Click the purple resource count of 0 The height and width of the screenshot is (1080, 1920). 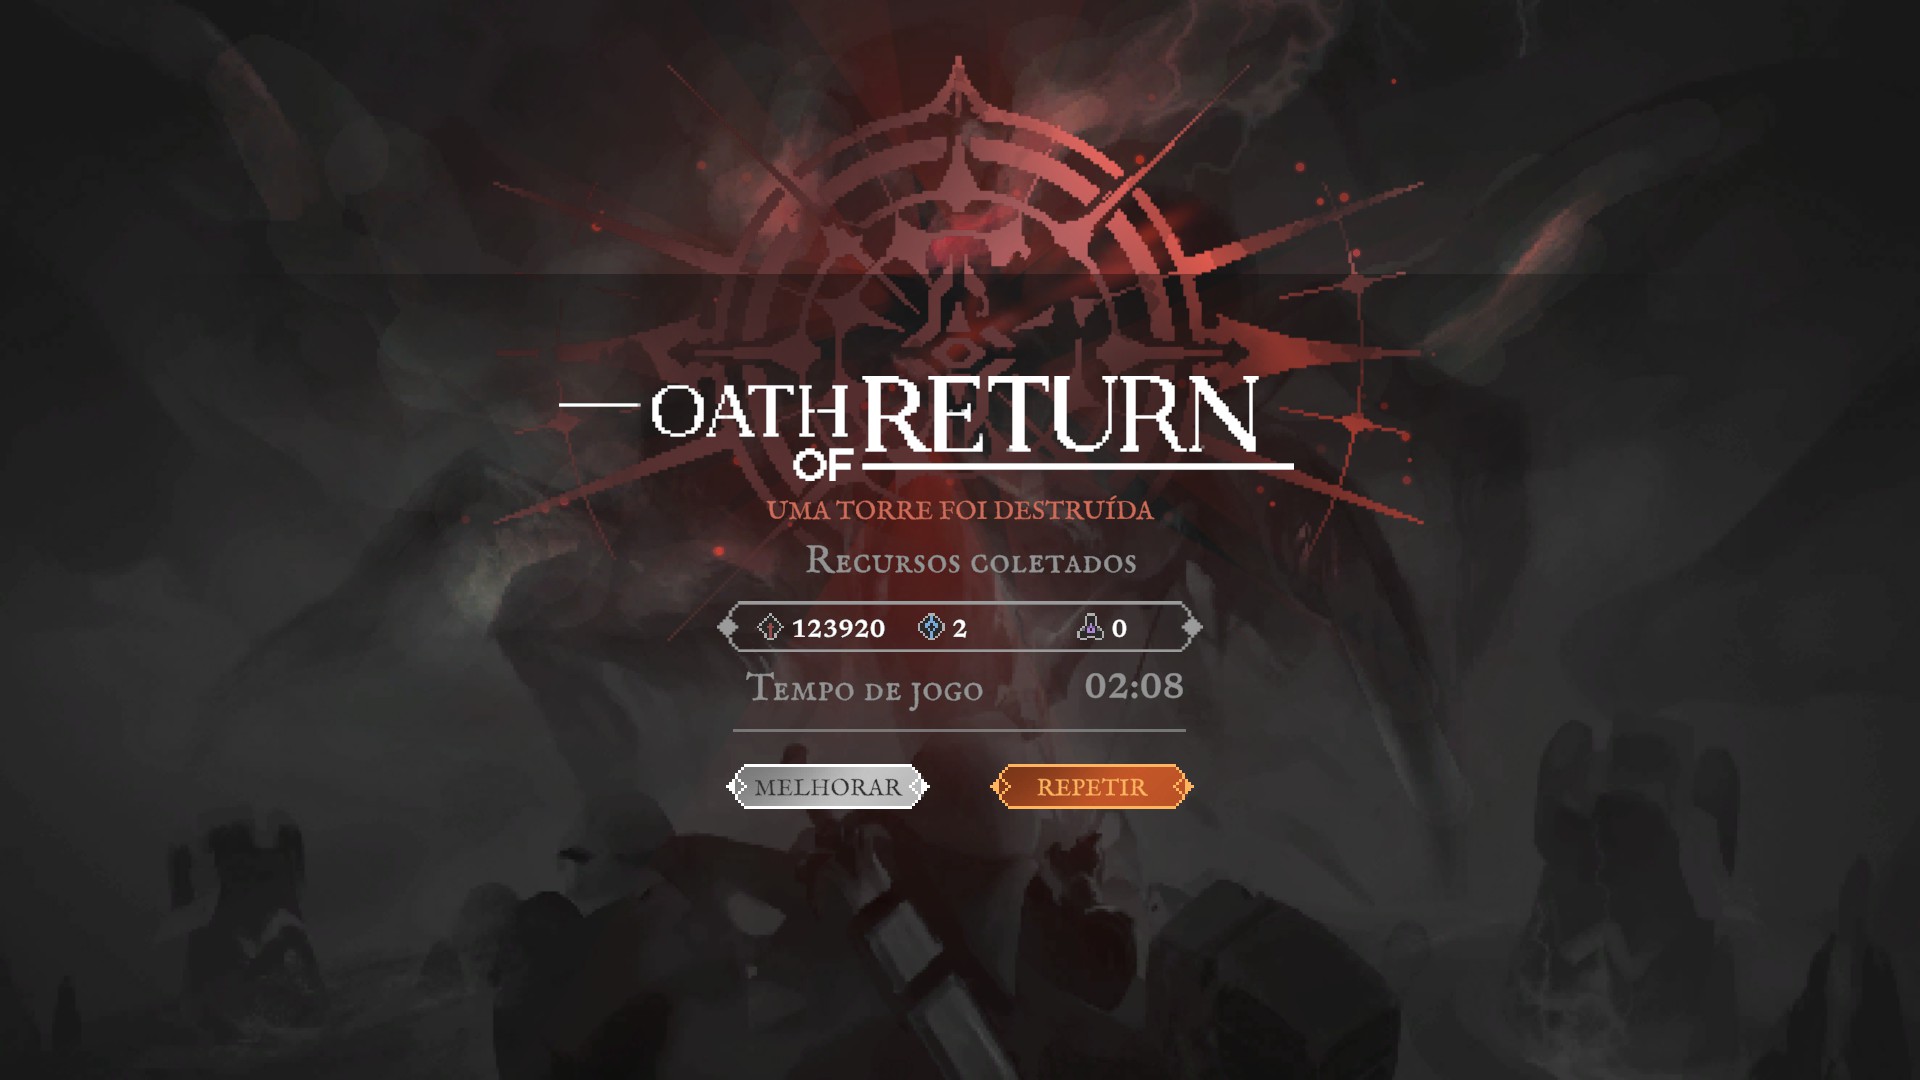pyautogui.click(x=1119, y=628)
